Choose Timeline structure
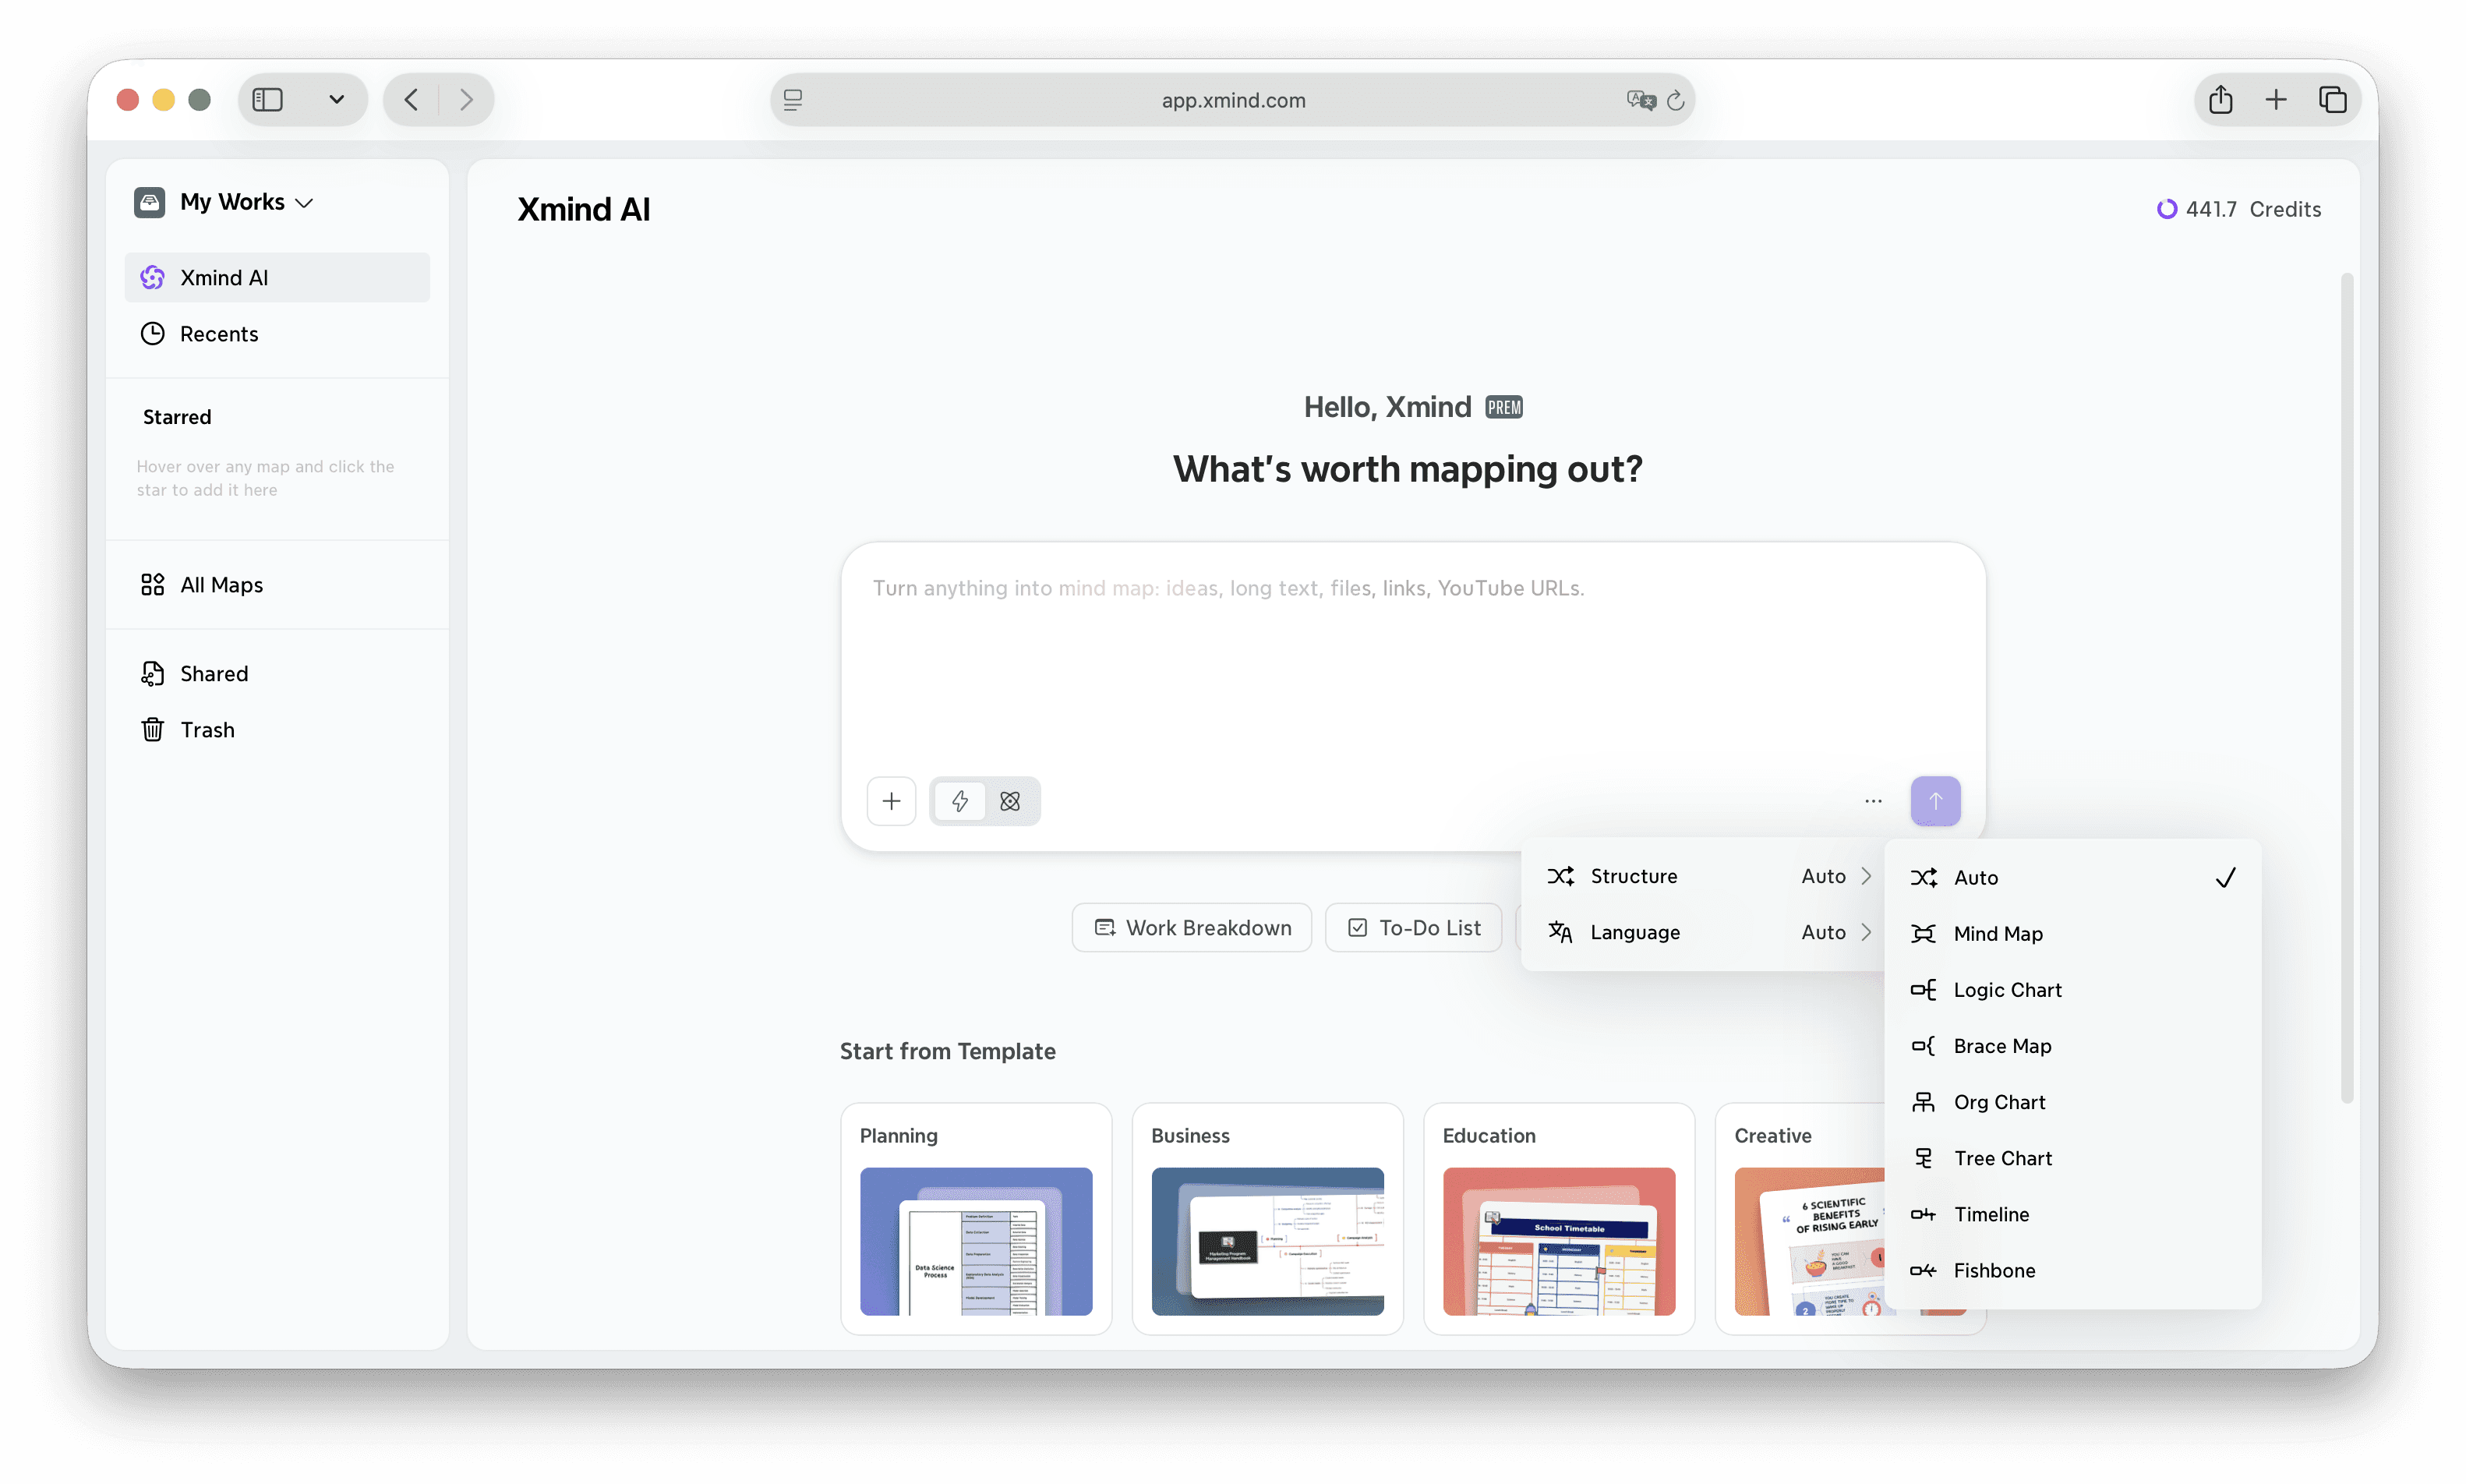 tap(2072, 1213)
